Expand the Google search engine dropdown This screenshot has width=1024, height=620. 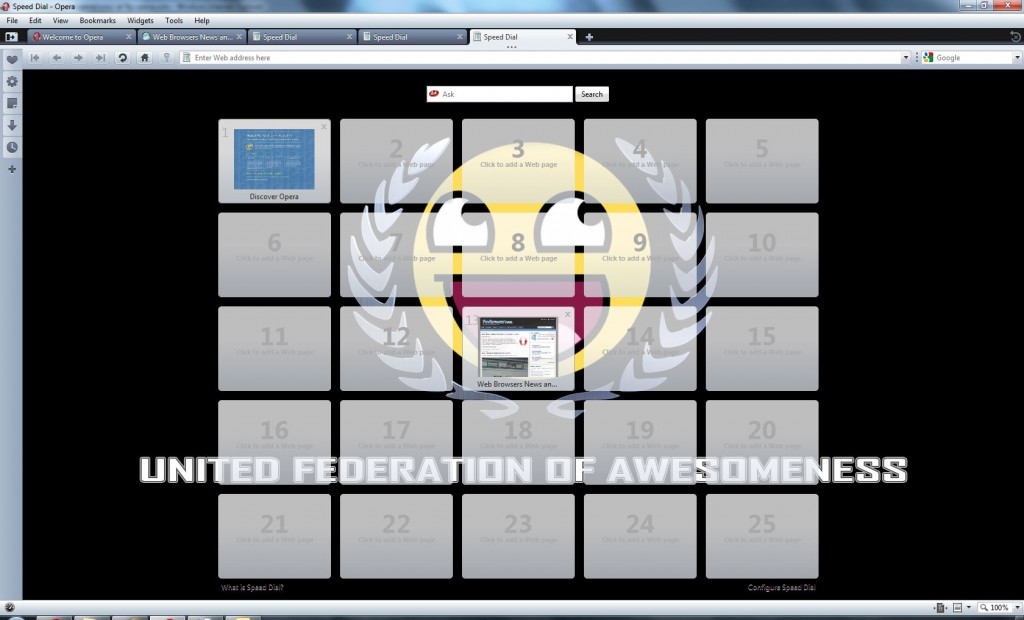(1017, 58)
